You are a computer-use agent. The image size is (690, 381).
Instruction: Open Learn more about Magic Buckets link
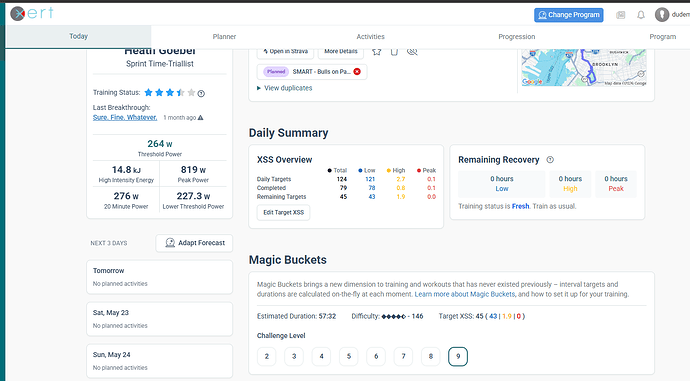(x=465, y=294)
